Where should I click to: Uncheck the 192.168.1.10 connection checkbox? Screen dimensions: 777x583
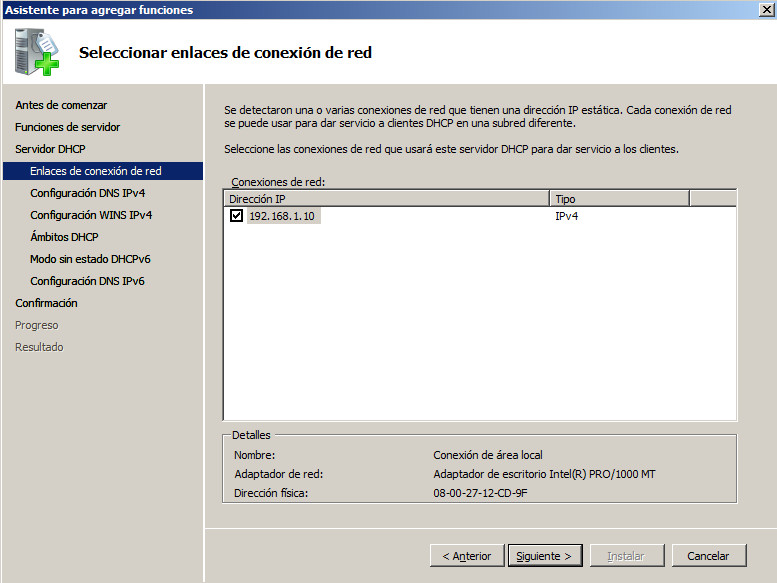point(236,216)
